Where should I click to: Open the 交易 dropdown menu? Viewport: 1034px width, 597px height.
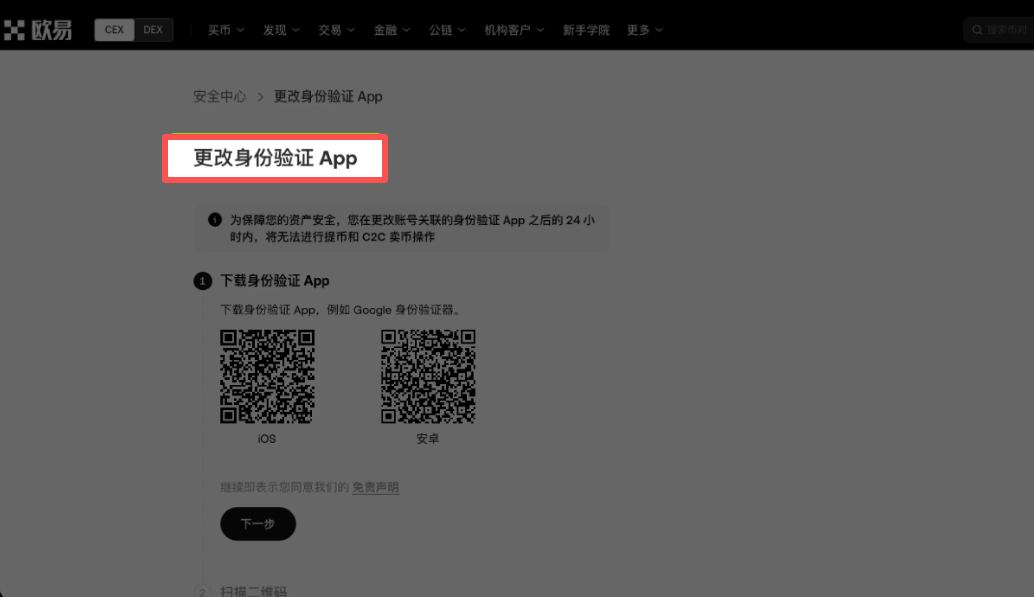coord(336,30)
